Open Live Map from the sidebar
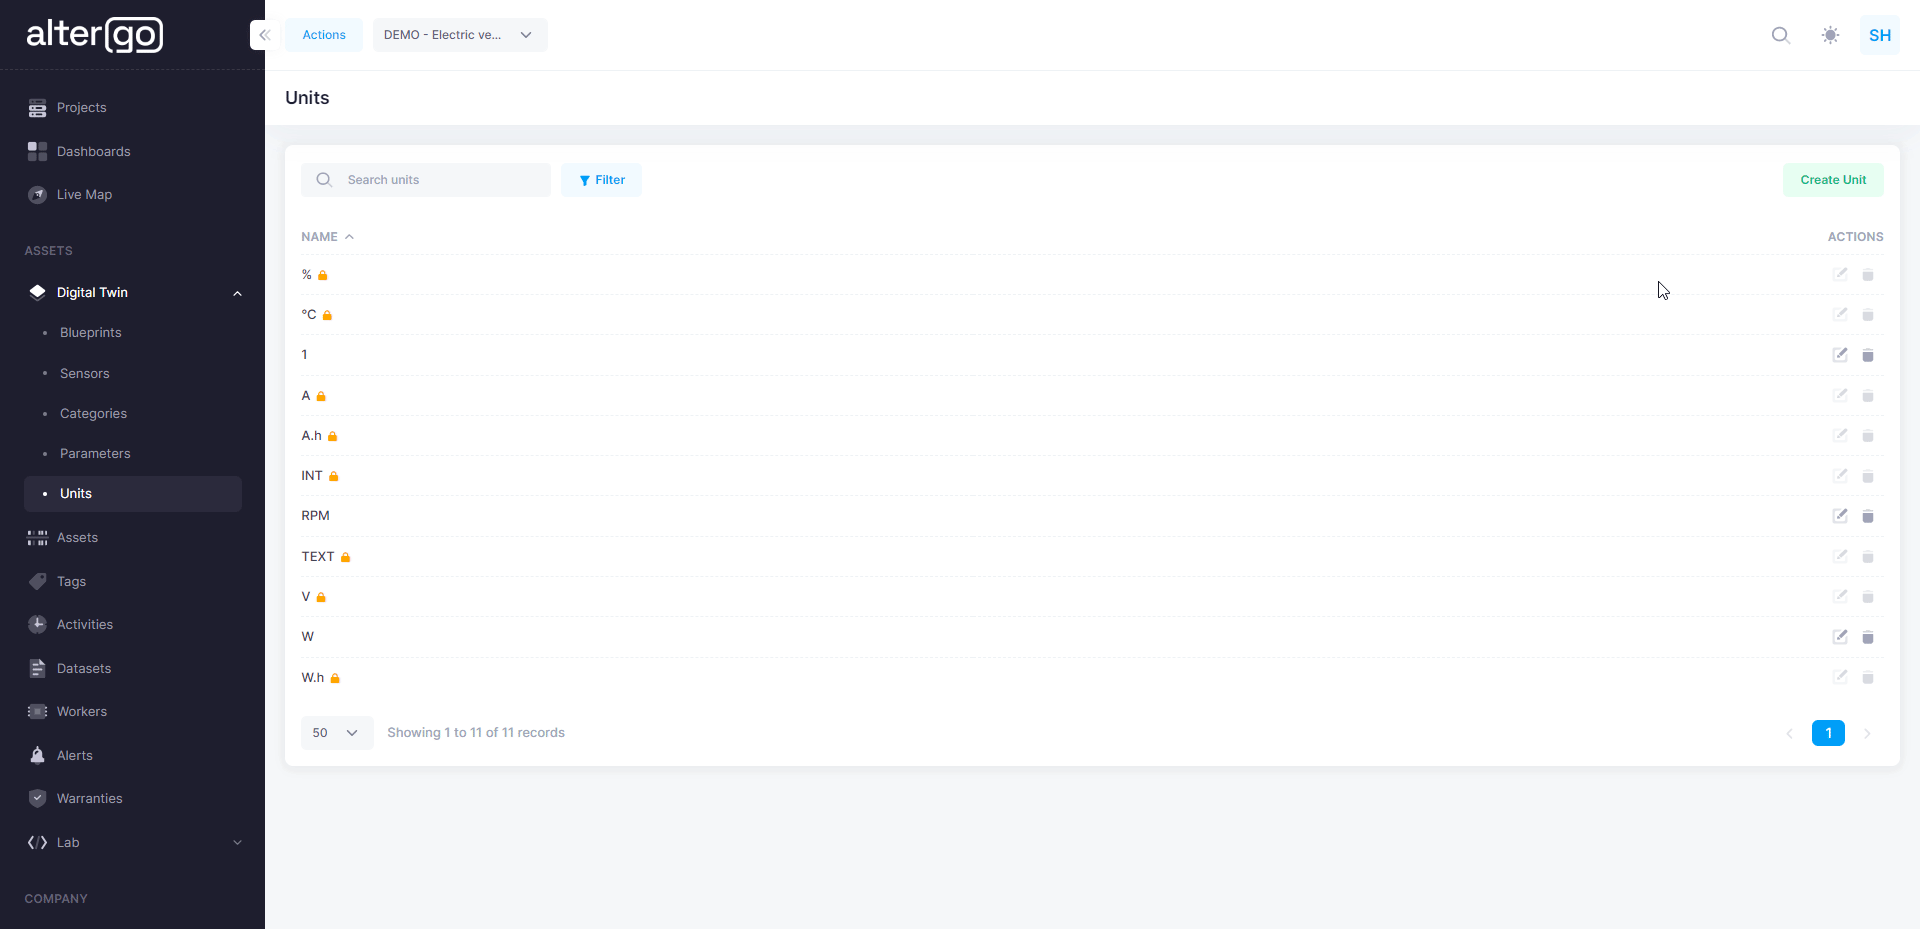 pyautogui.click(x=37, y=194)
